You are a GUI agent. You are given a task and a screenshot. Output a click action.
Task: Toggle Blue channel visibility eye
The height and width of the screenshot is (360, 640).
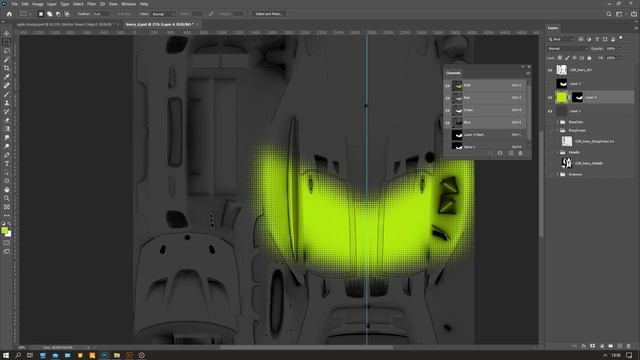tap(447, 122)
